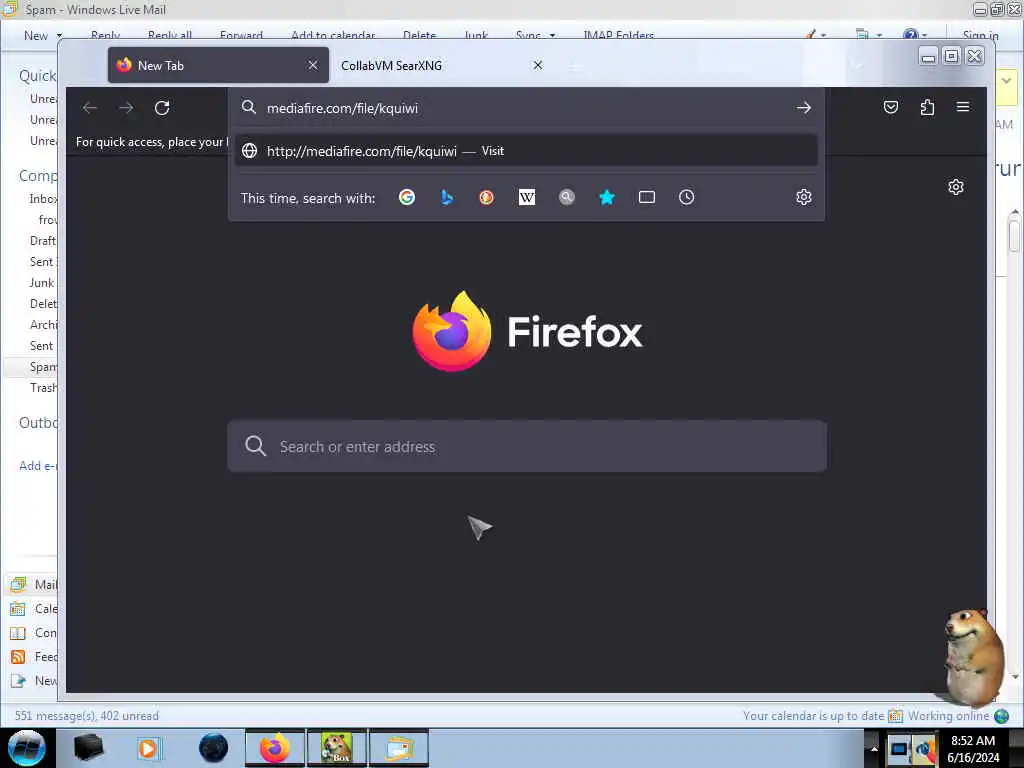Open the Firefox Extensions puzzle icon
This screenshot has height=768, width=1024.
(x=927, y=107)
